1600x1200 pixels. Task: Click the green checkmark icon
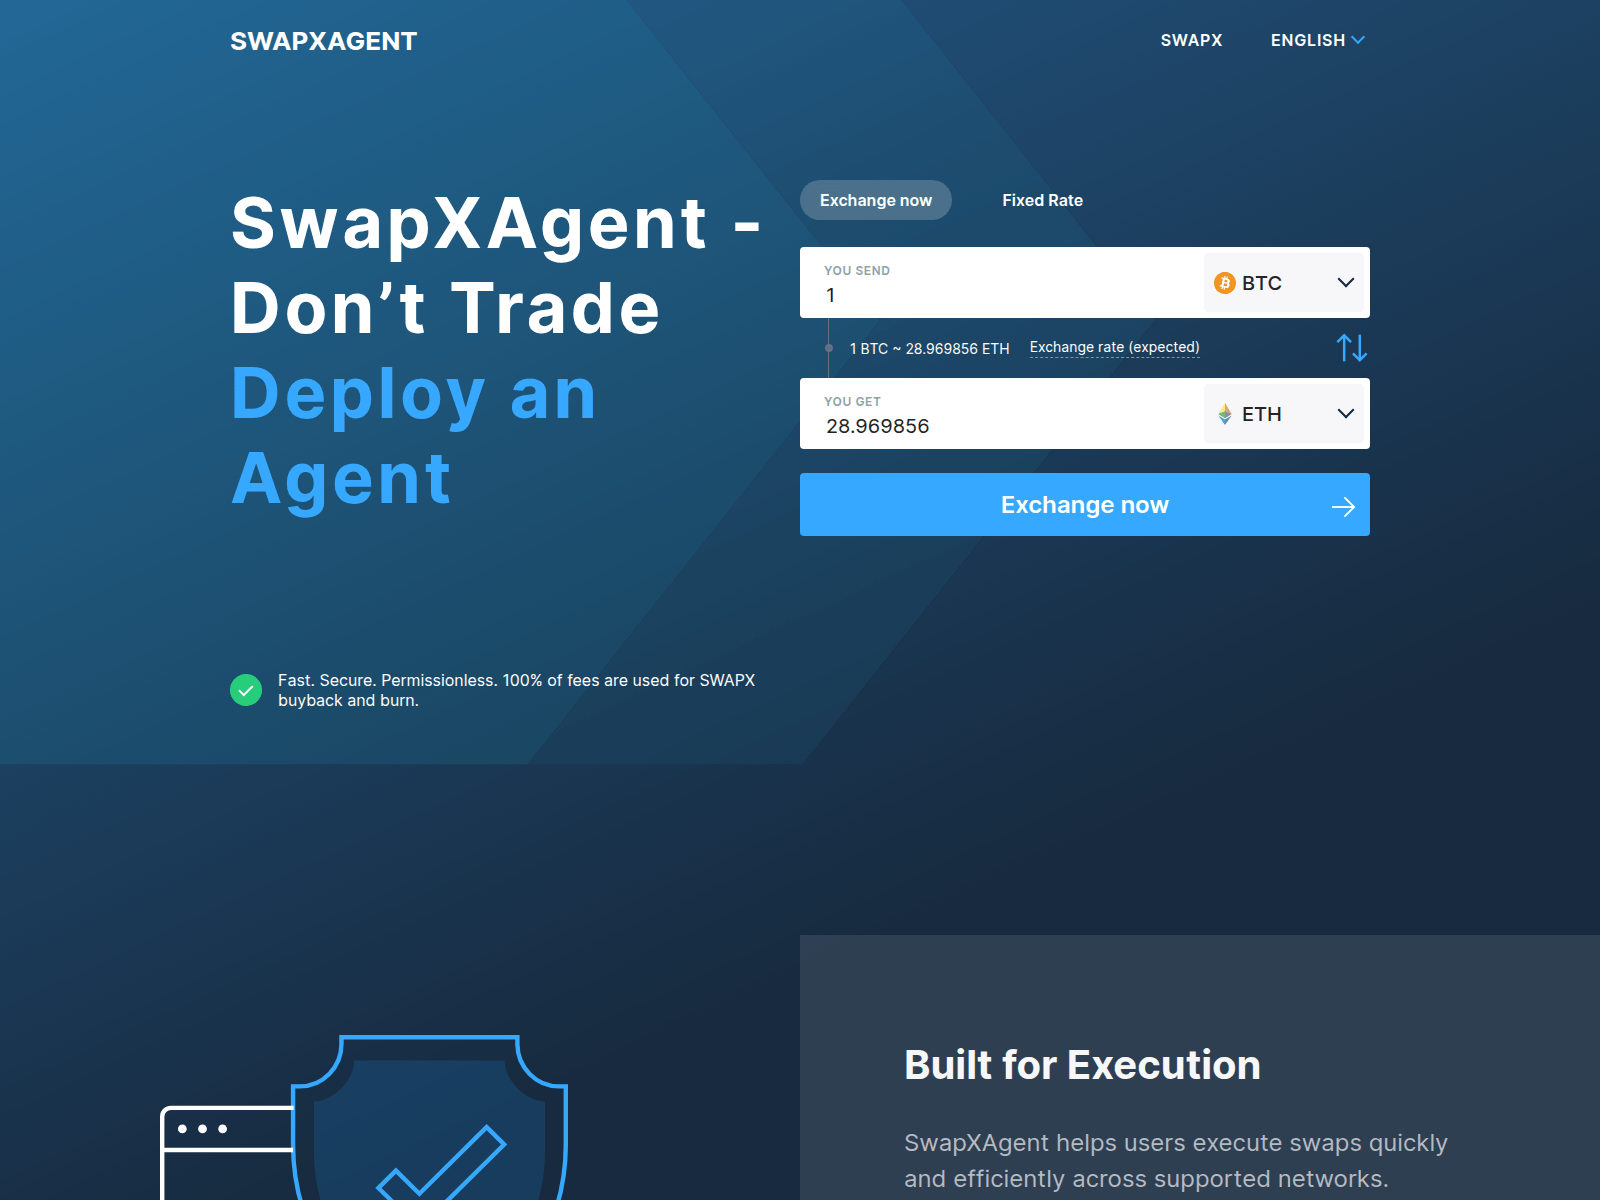pos(246,690)
